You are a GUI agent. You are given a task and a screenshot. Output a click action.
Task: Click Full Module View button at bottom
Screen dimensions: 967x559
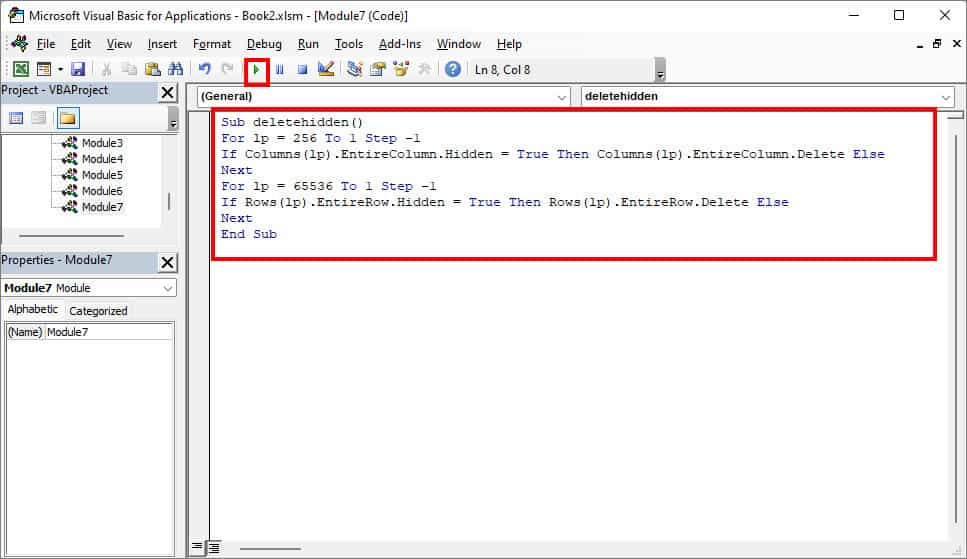[x=213, y=547]
